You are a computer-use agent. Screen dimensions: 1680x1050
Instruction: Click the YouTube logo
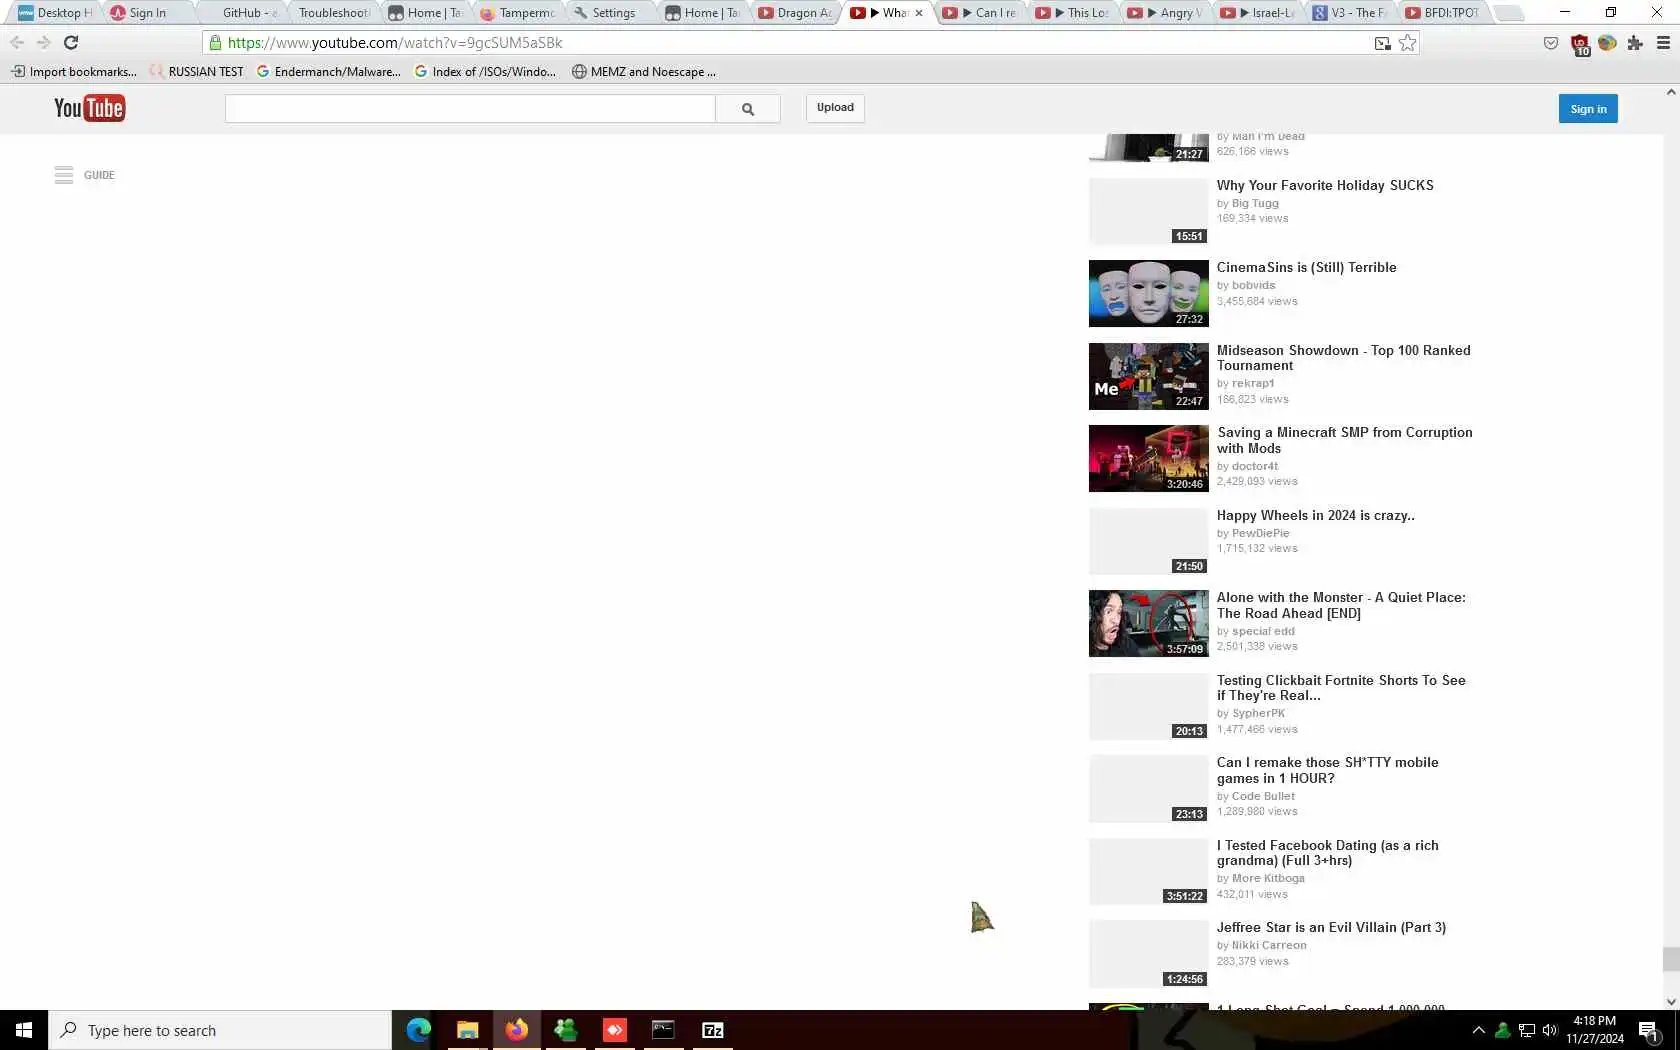click(89, 108)
